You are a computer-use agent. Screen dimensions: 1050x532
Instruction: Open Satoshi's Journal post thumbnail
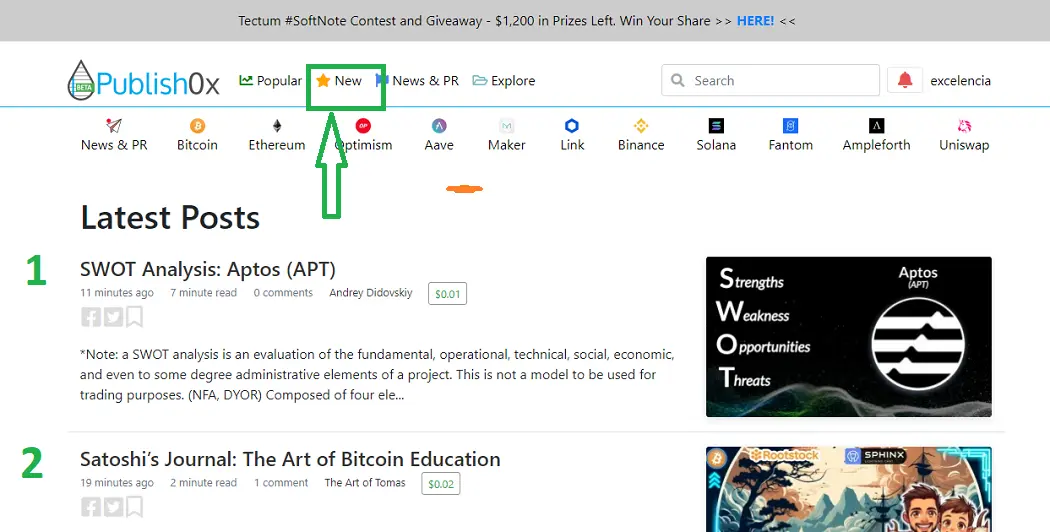point(848,489)
